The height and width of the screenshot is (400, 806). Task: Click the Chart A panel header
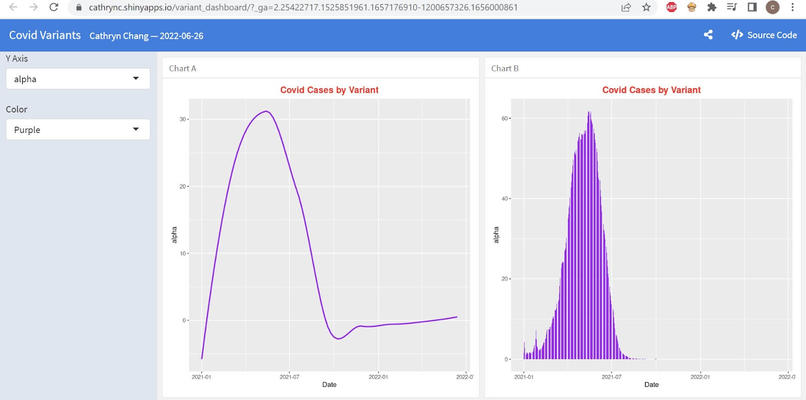[320, 68]
